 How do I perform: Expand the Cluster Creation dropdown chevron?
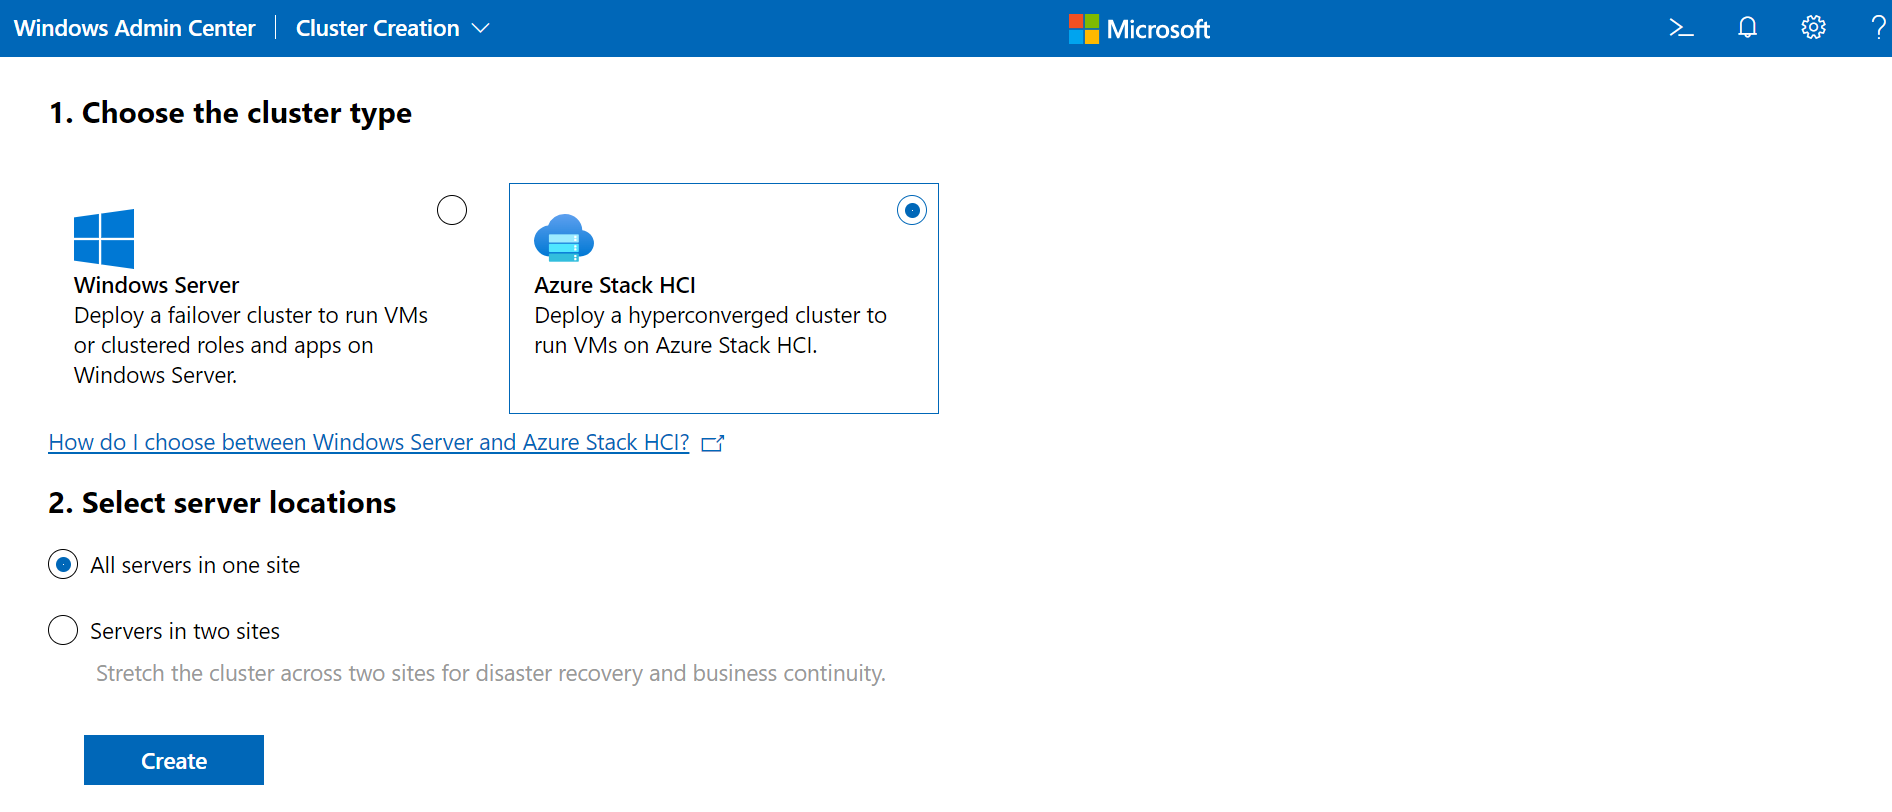[x=481, y=28]
